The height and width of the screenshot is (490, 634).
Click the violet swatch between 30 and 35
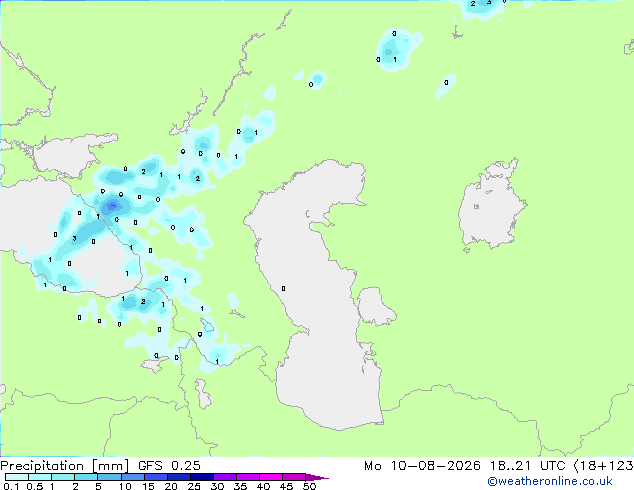[x=225, y=477]
